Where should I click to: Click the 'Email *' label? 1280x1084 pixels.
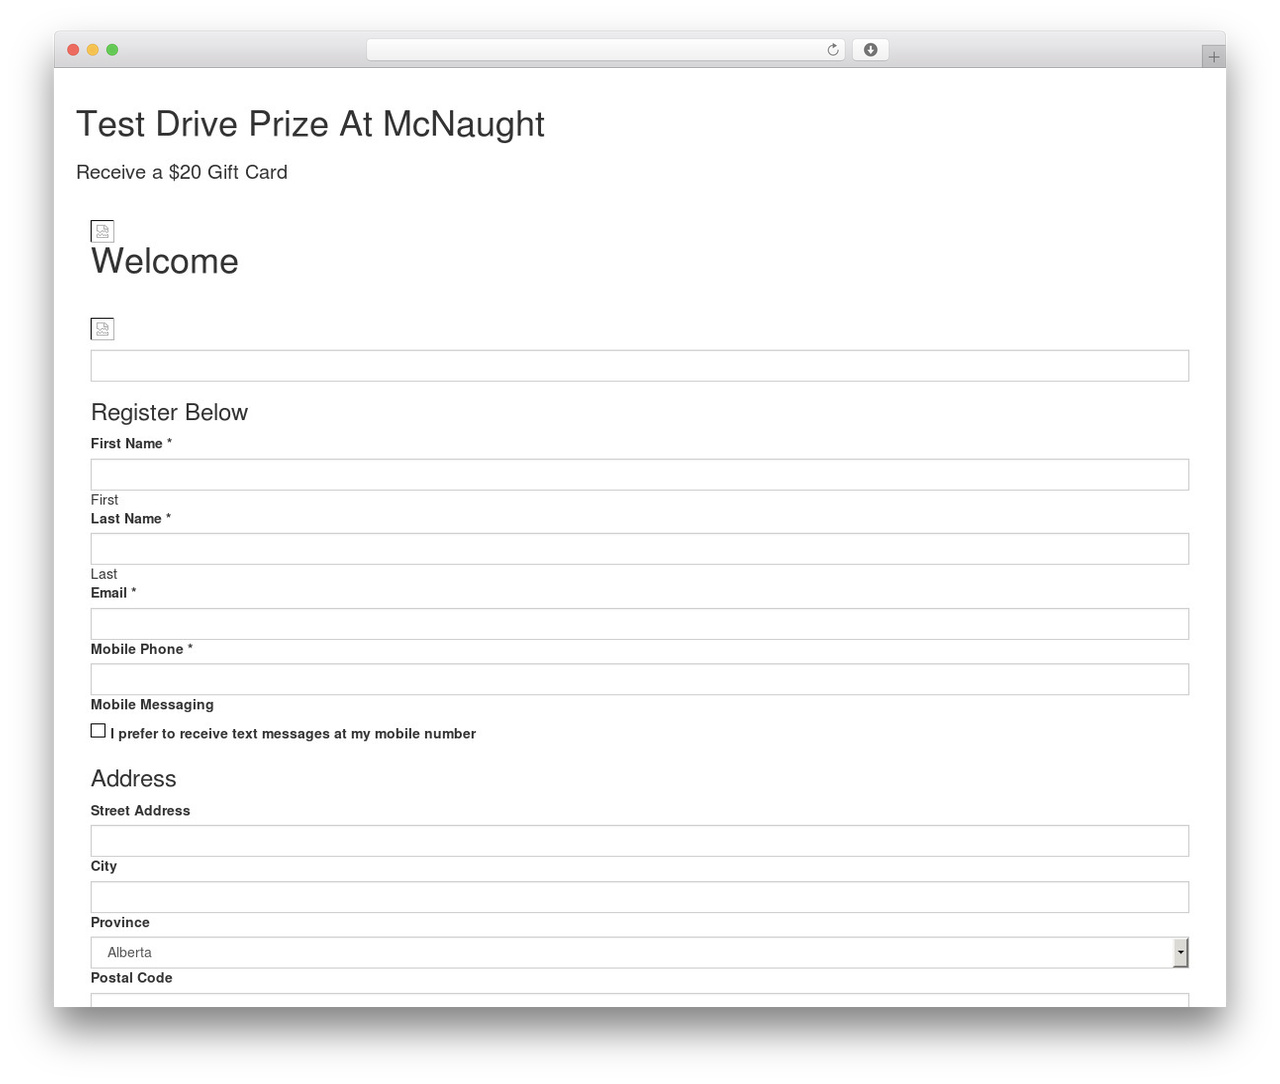[x=113, y=593]
